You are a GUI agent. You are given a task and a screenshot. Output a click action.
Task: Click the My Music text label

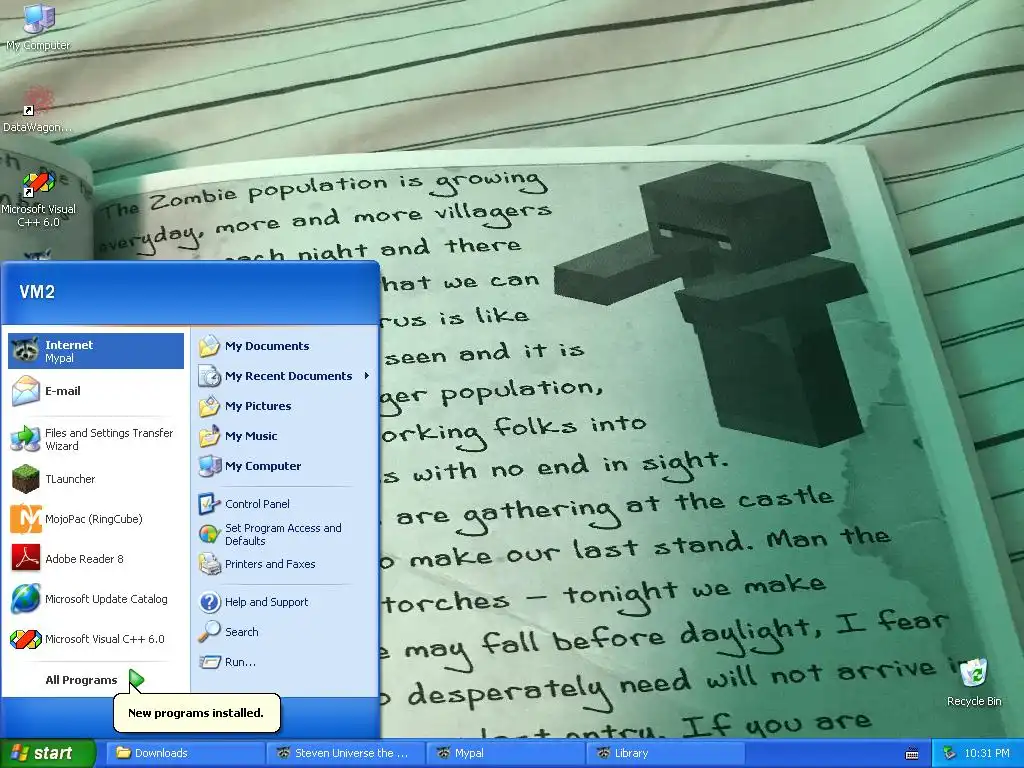[251, 436]
